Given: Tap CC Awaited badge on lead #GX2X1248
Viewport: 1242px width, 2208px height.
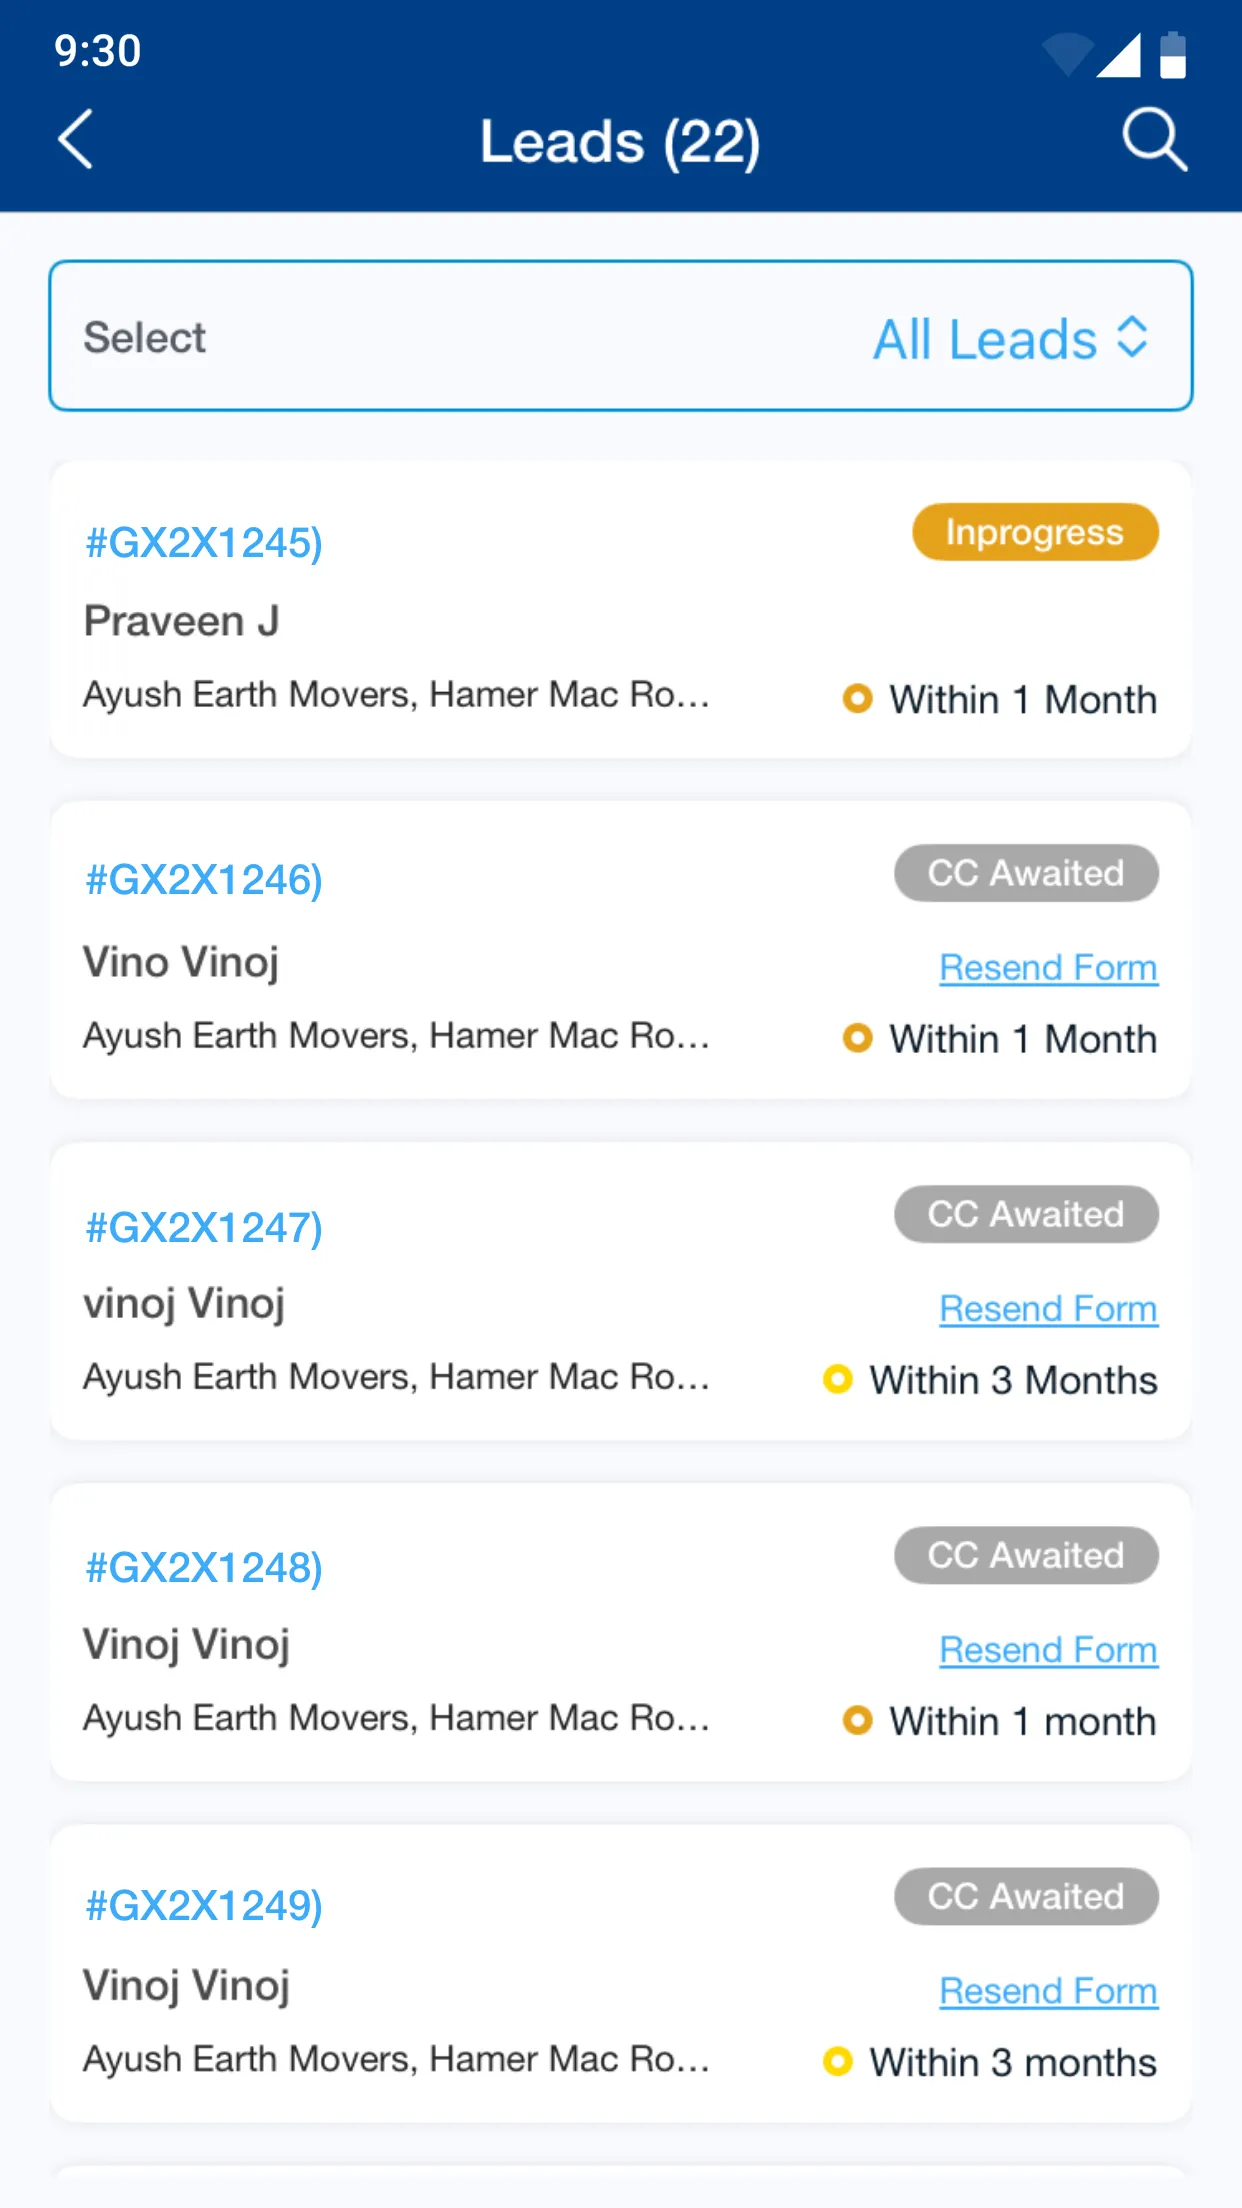Looking at the screenshot, I should click(1026, 1555).
